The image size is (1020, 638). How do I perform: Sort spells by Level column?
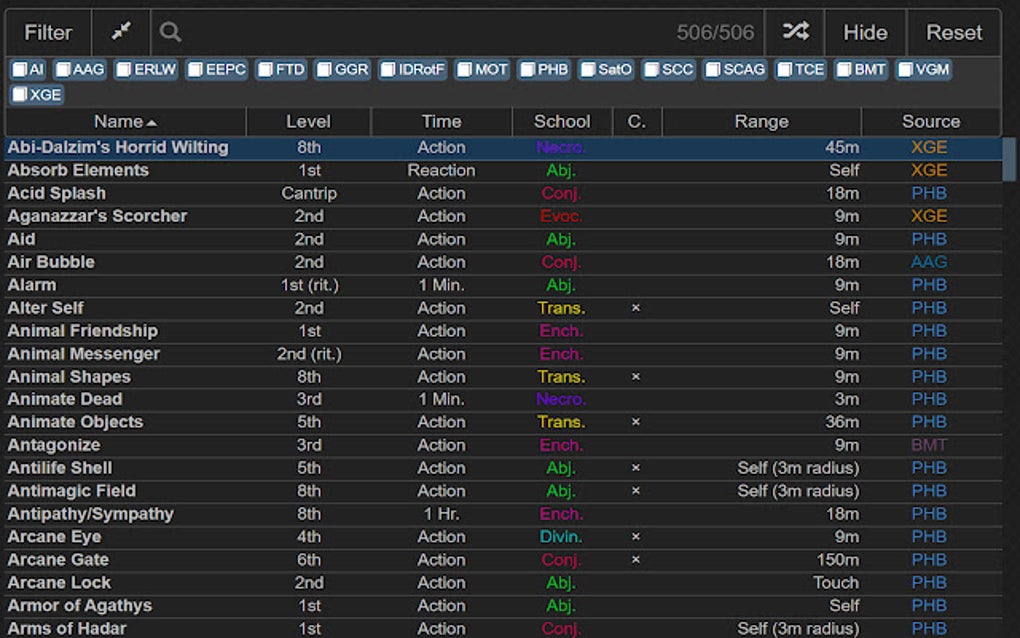click(x=308, y=122)
